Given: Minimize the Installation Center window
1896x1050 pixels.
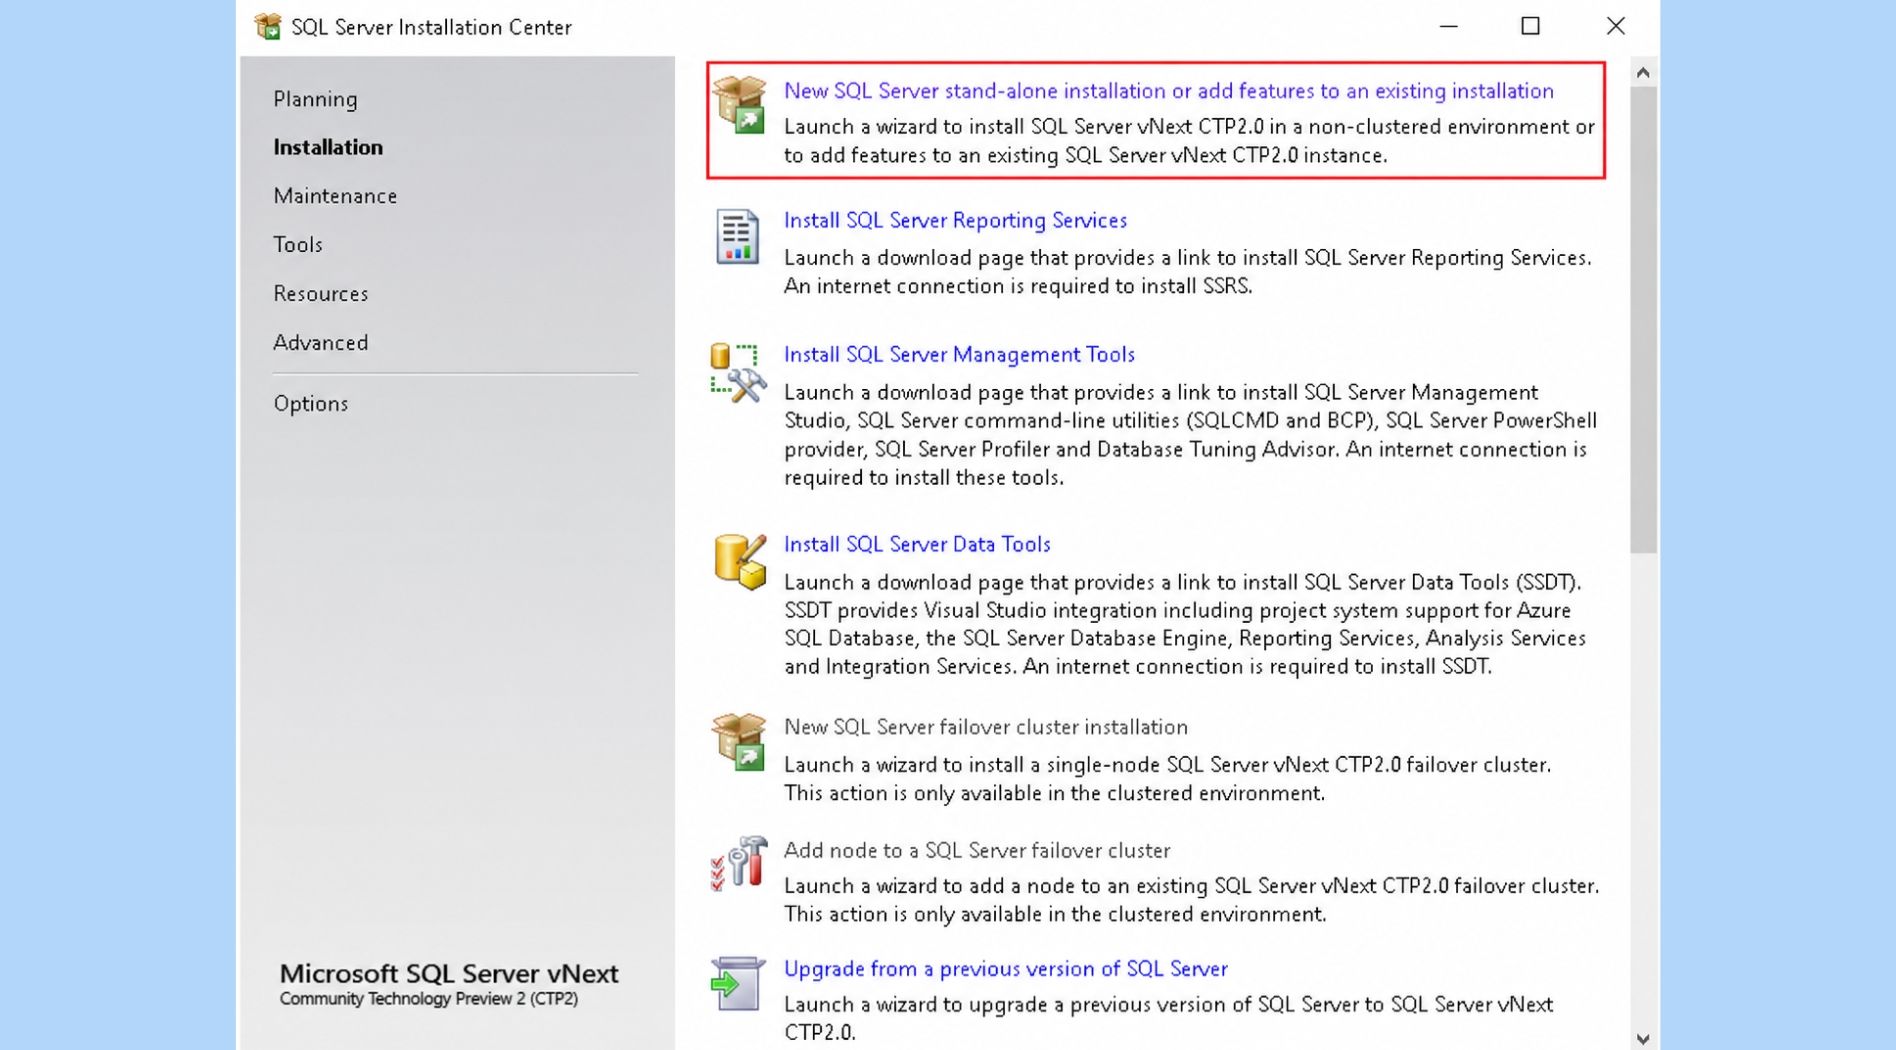Looking at the screenshot, I should pos(1448,26).
